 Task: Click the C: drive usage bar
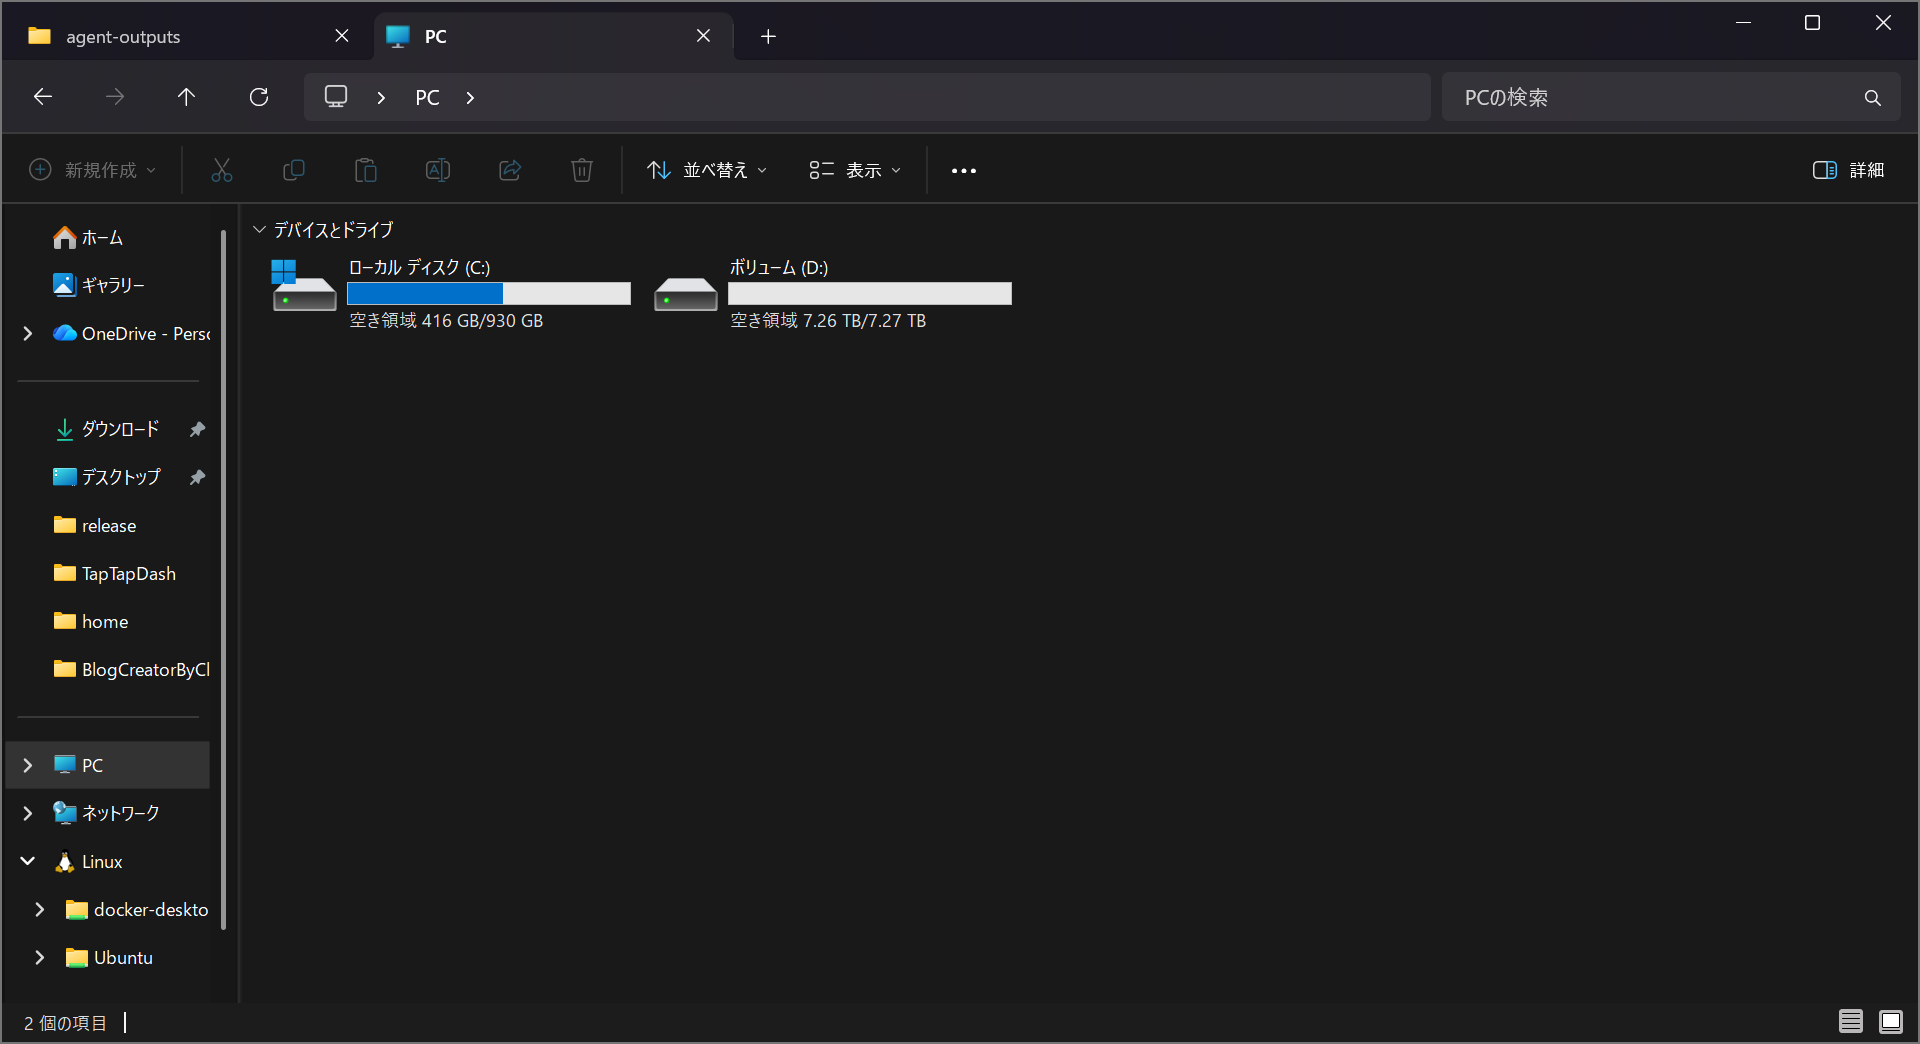(489, 293)
